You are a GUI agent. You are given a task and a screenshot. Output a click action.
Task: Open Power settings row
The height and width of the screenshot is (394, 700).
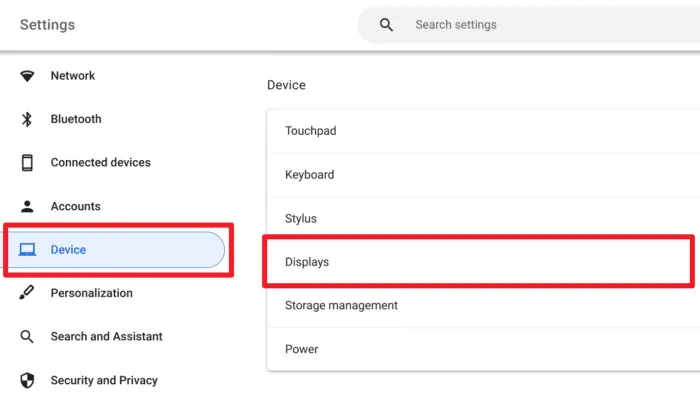click(x=483, y=349)
